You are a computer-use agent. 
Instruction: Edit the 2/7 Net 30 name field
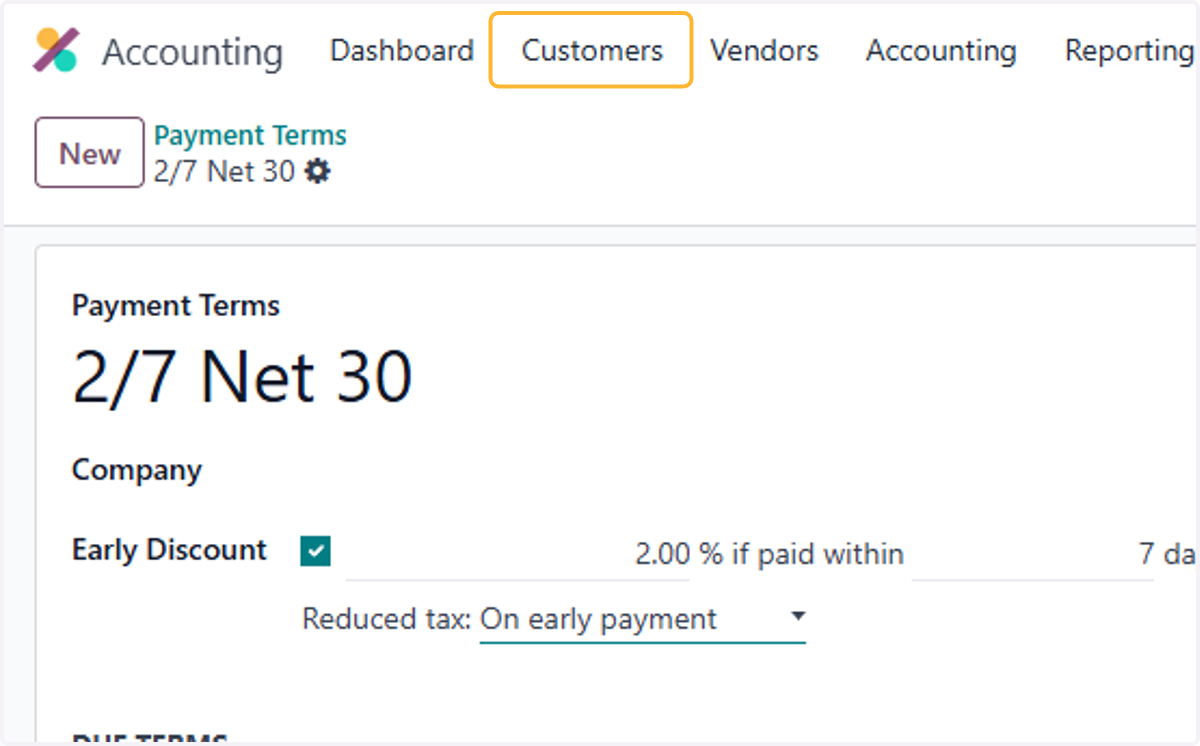coord(242,378)
